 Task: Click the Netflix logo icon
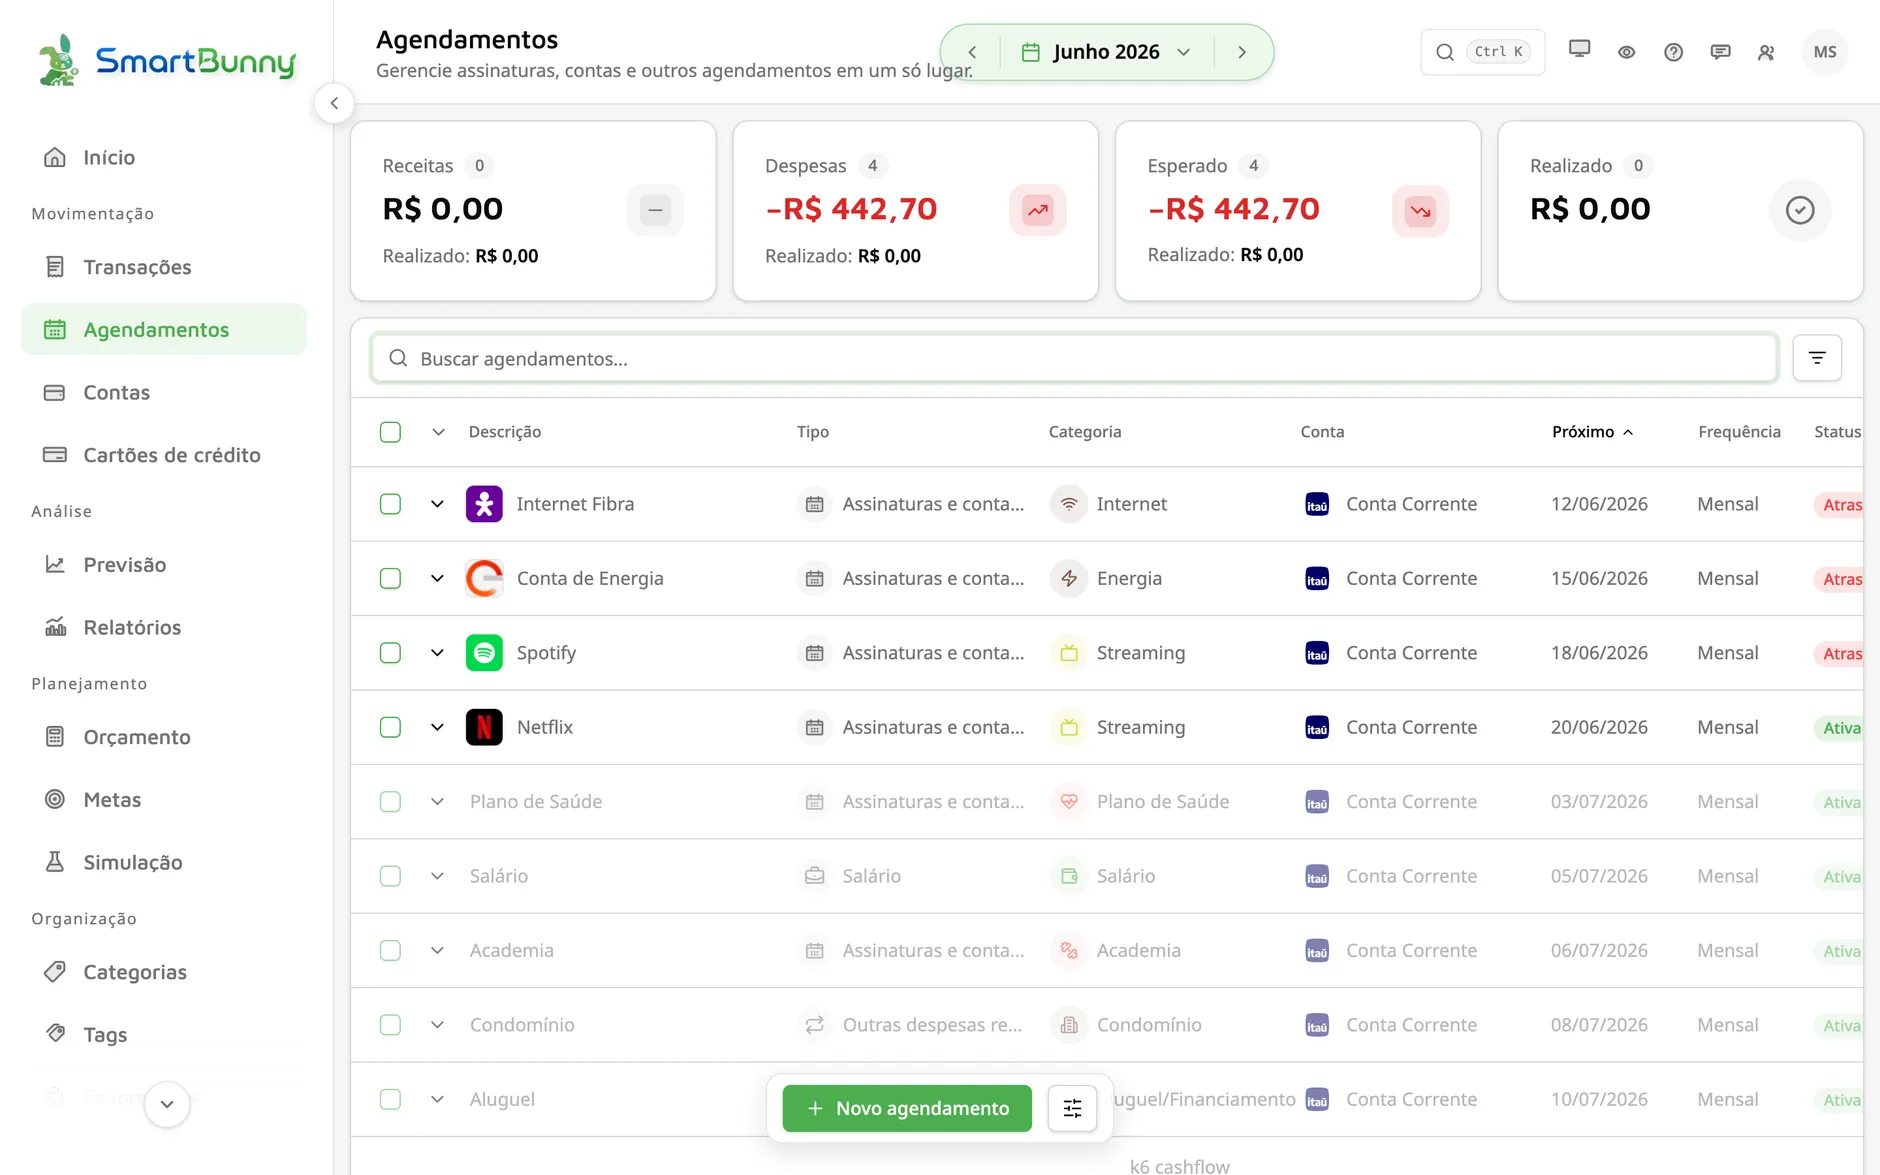484,727
